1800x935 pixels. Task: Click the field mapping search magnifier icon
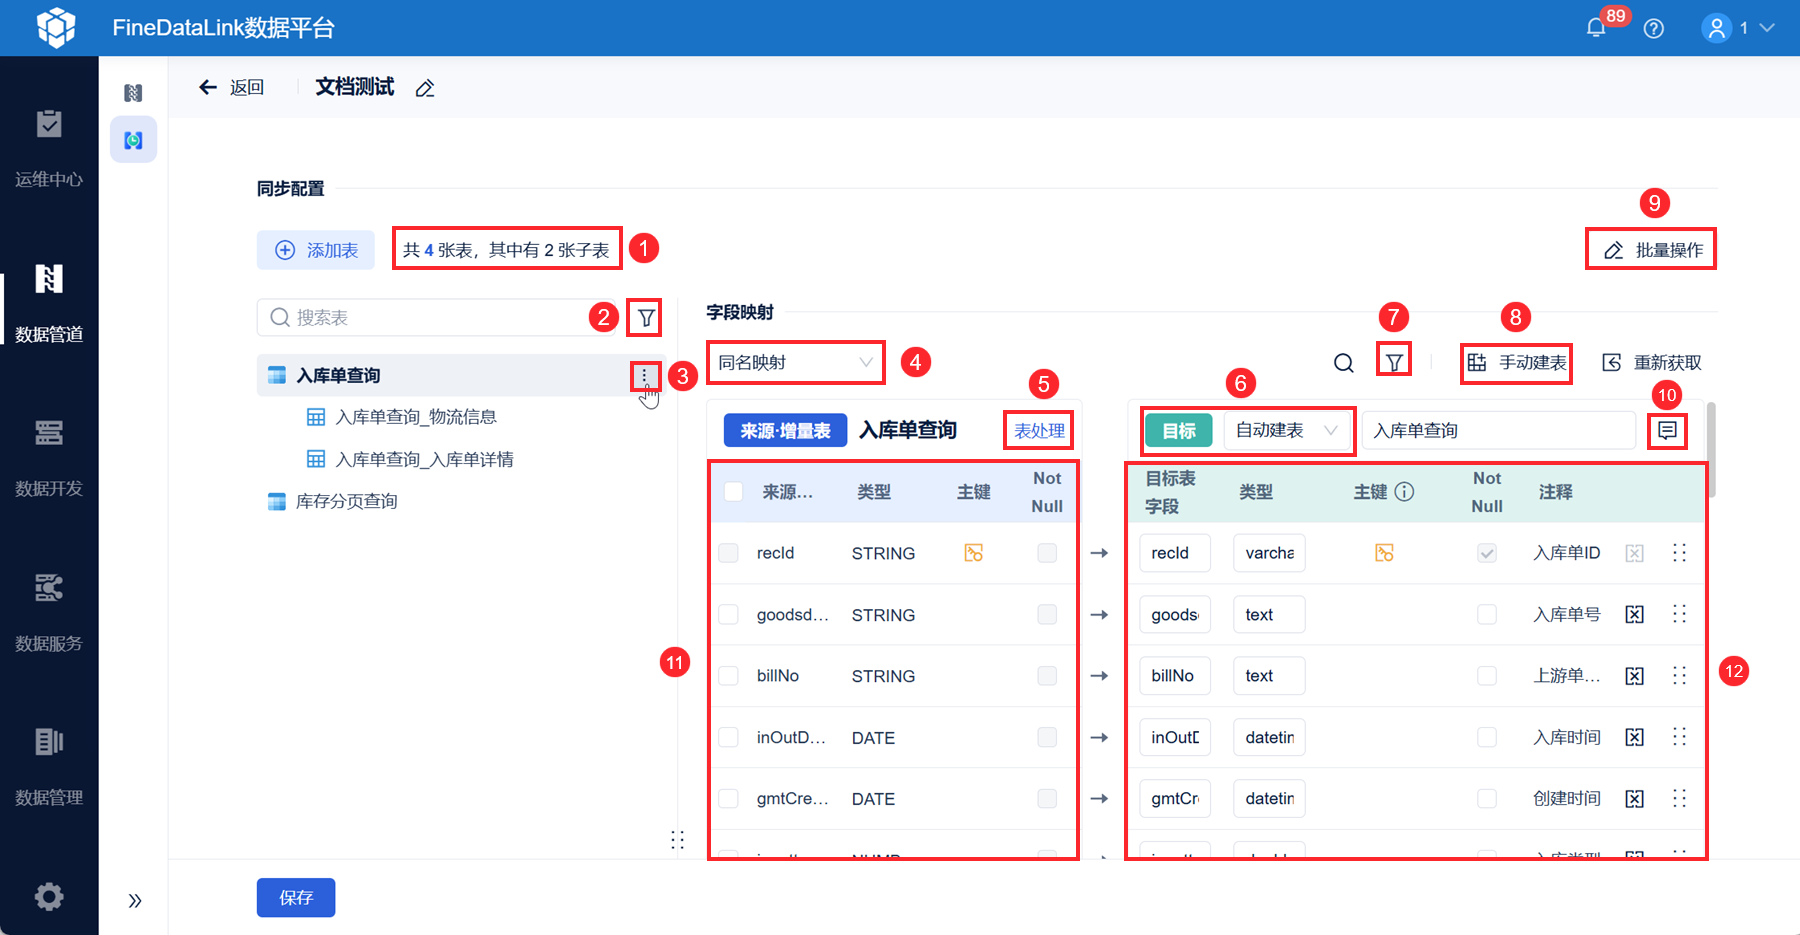point(1344,363)
